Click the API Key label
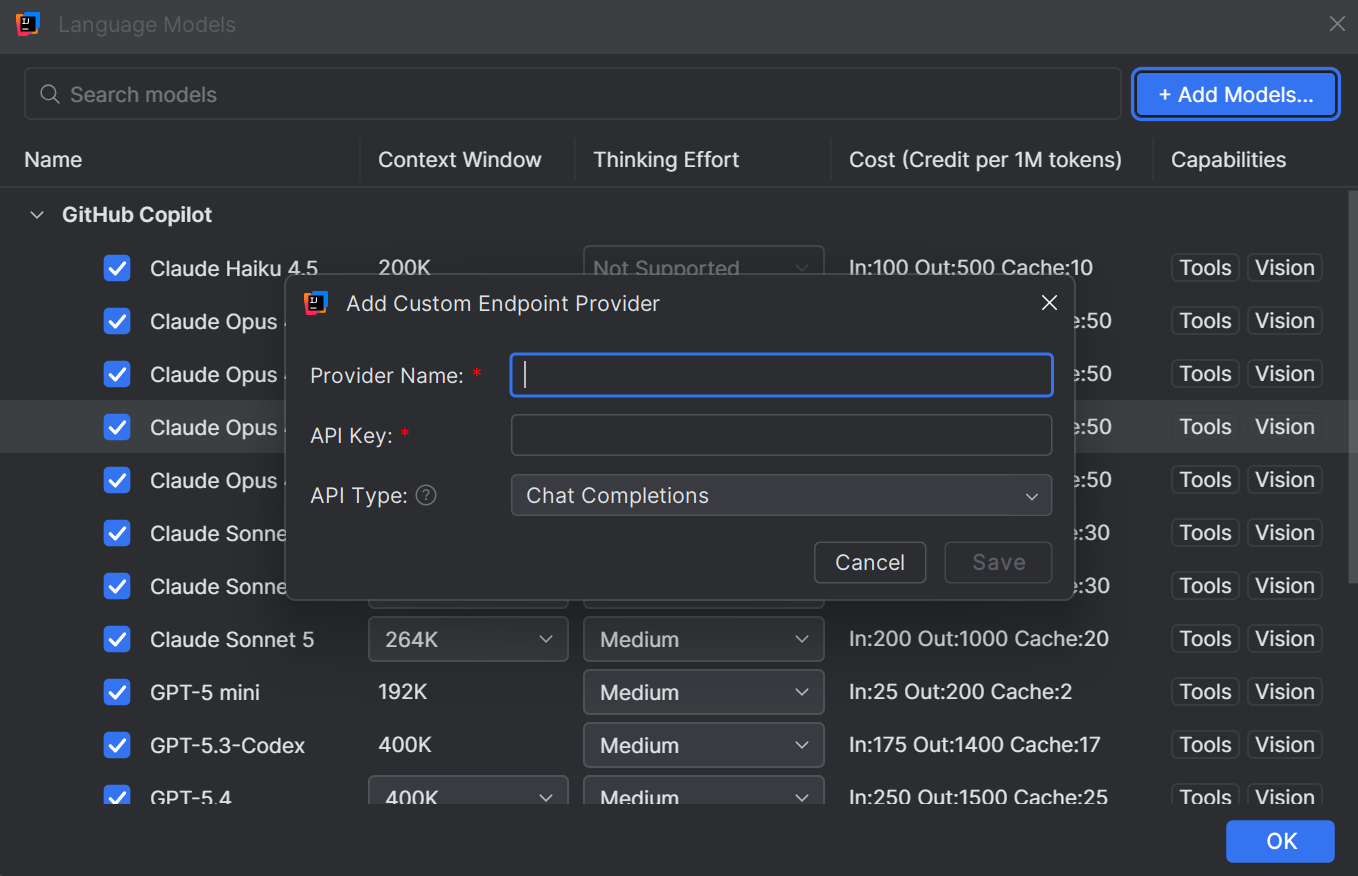 click(351, 435)
